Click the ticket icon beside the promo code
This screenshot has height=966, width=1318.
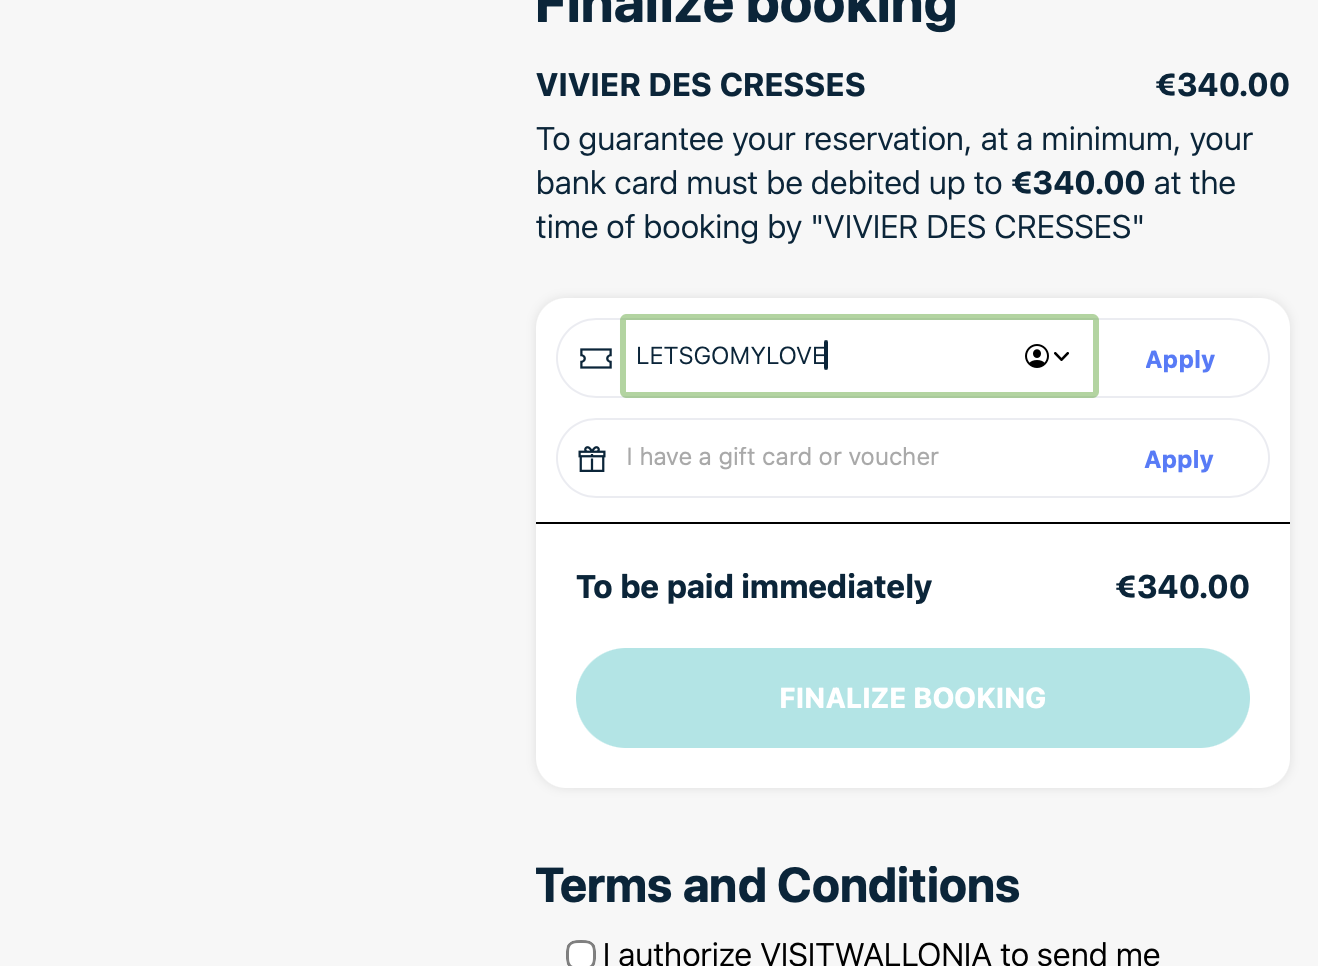pos(596,358)
